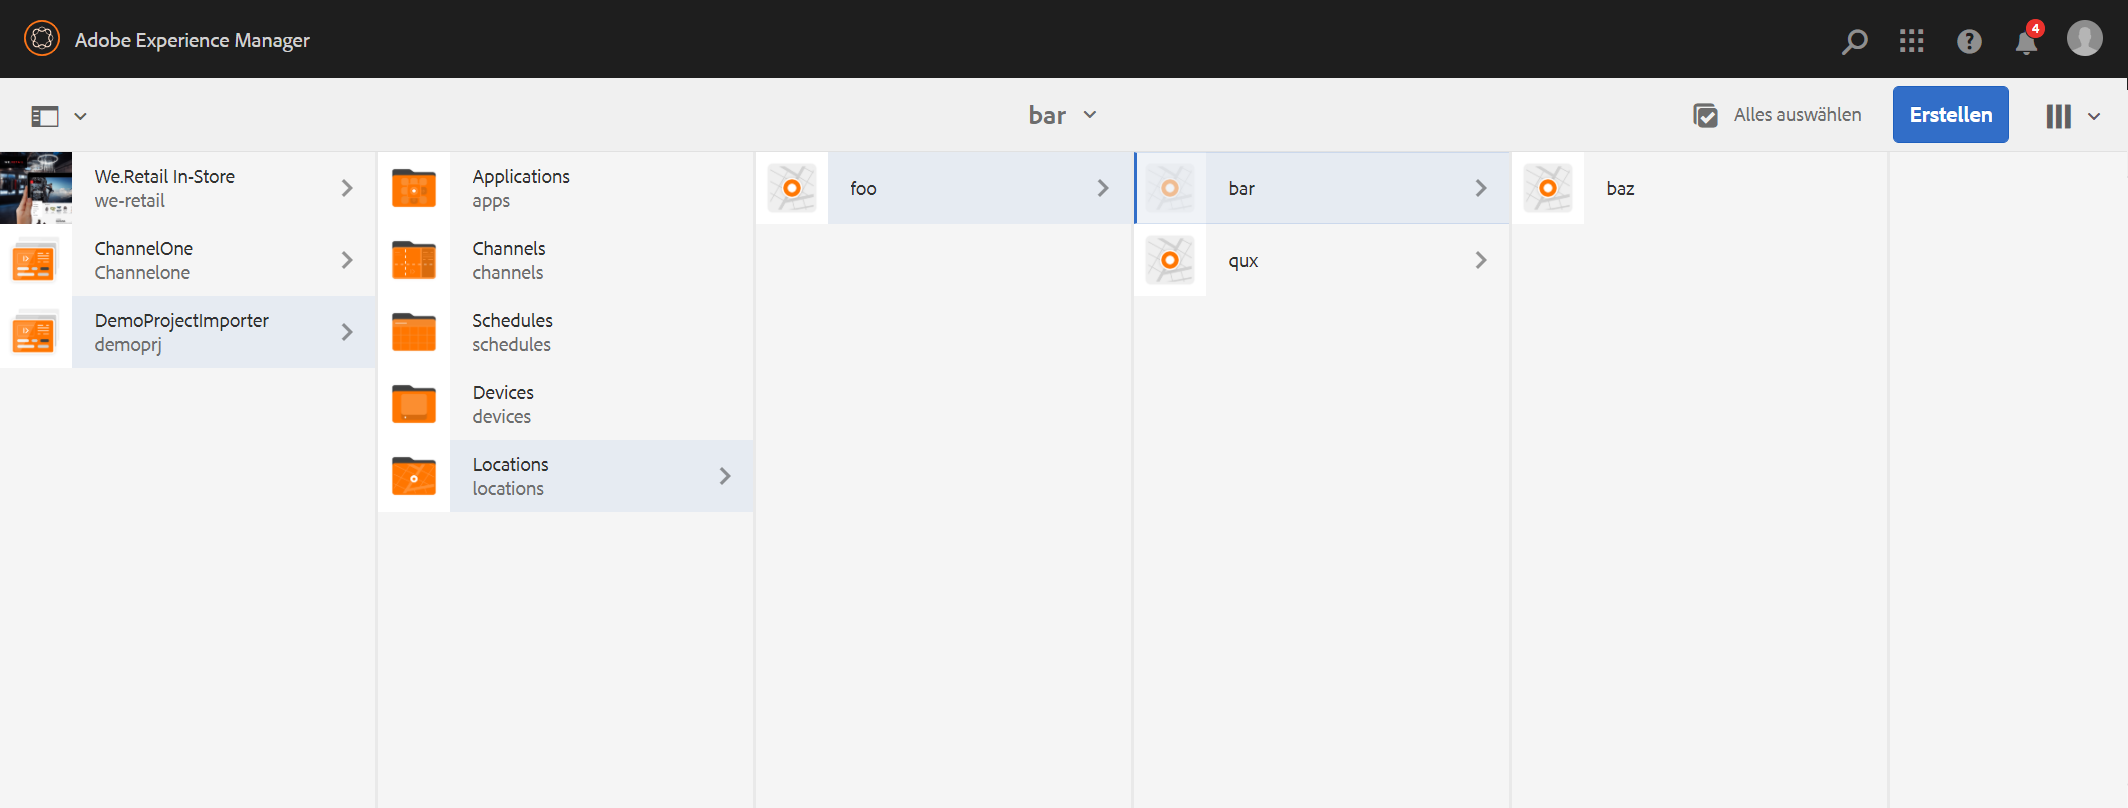This screenshot has width=2128, height=808.
Task: Open the ChannelOne row
Action: 188,260
